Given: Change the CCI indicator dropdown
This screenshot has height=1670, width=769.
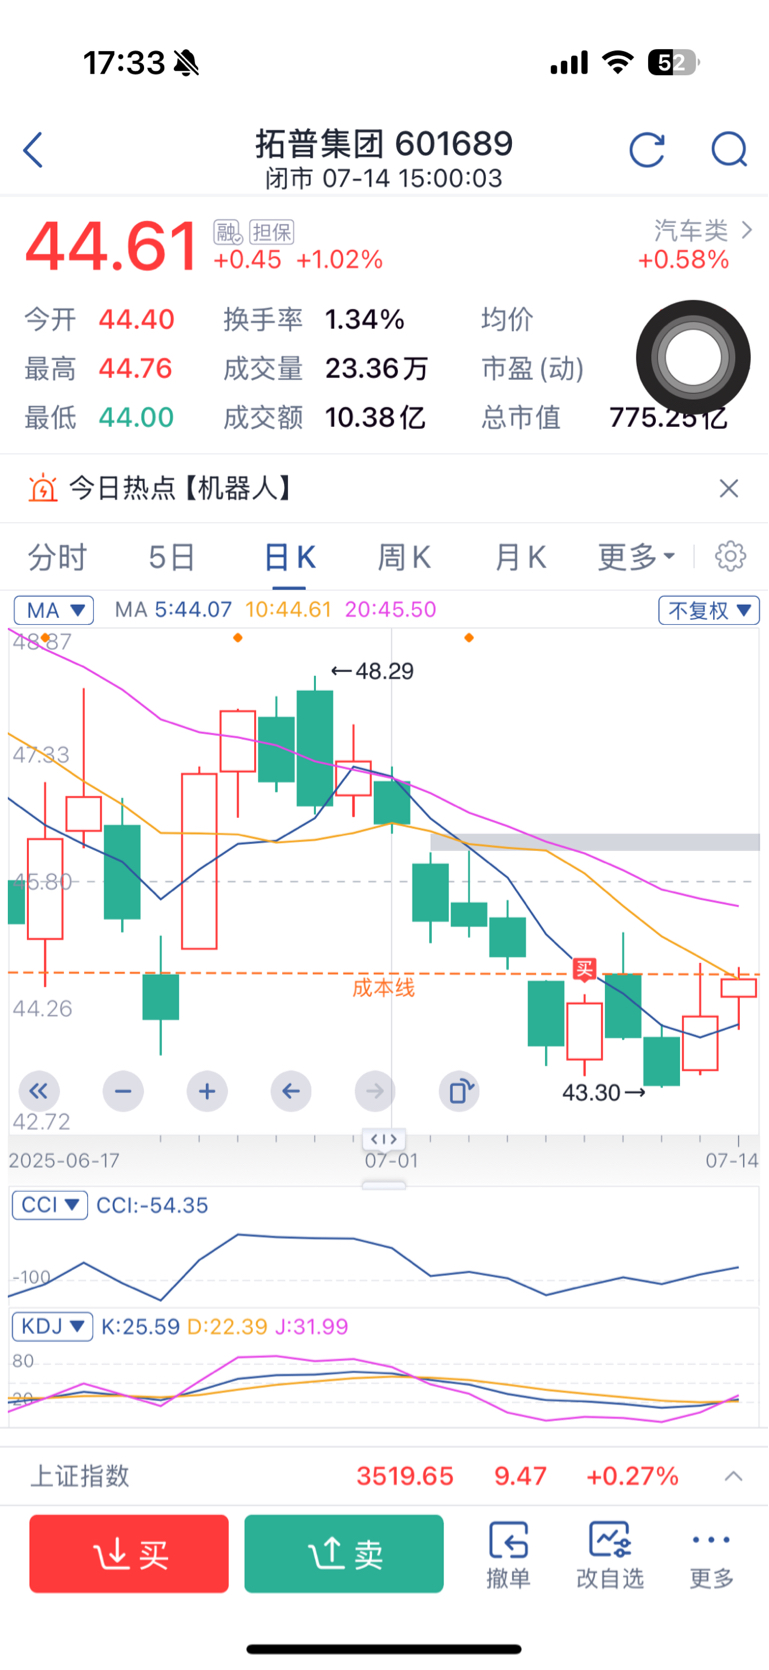Looking at the screenshot, I should 50,1205.
